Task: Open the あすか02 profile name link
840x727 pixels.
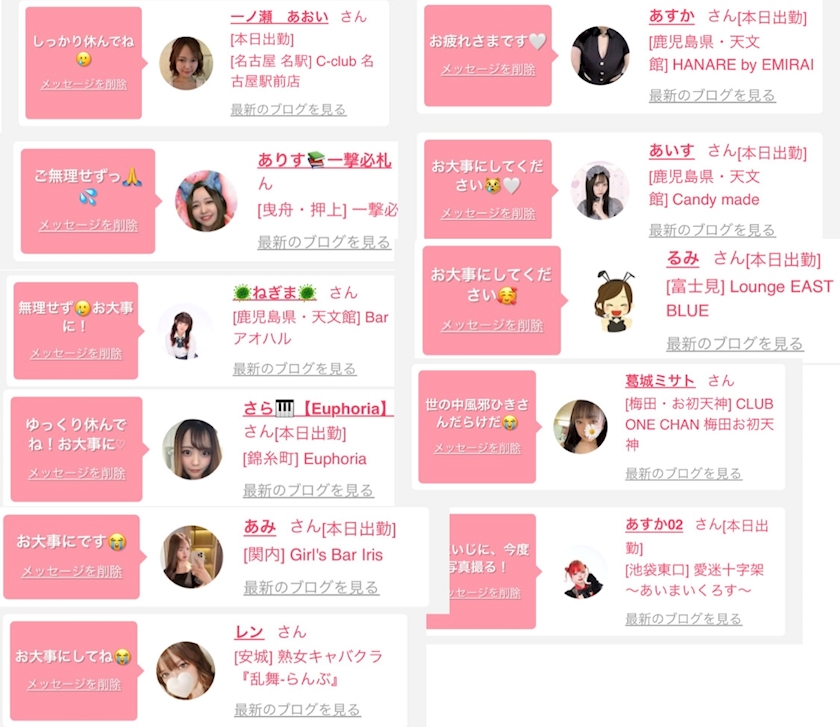Action: (654, 524)
